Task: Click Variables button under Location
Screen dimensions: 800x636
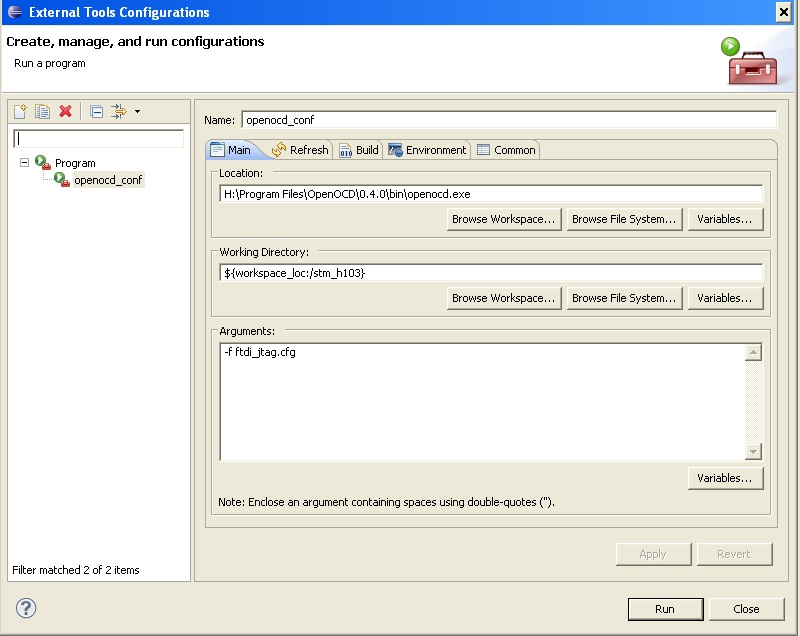Action: point(725,219)
